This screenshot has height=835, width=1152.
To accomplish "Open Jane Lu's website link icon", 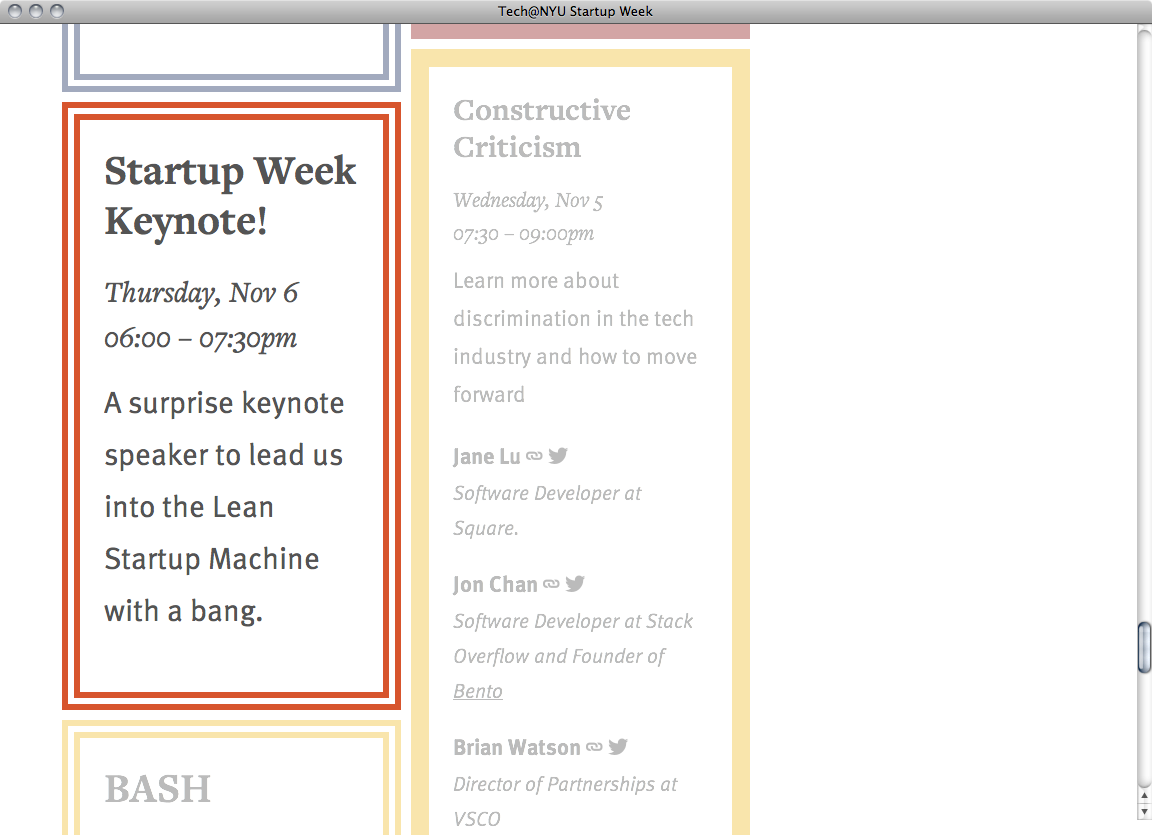I will (x=535, y=456).
